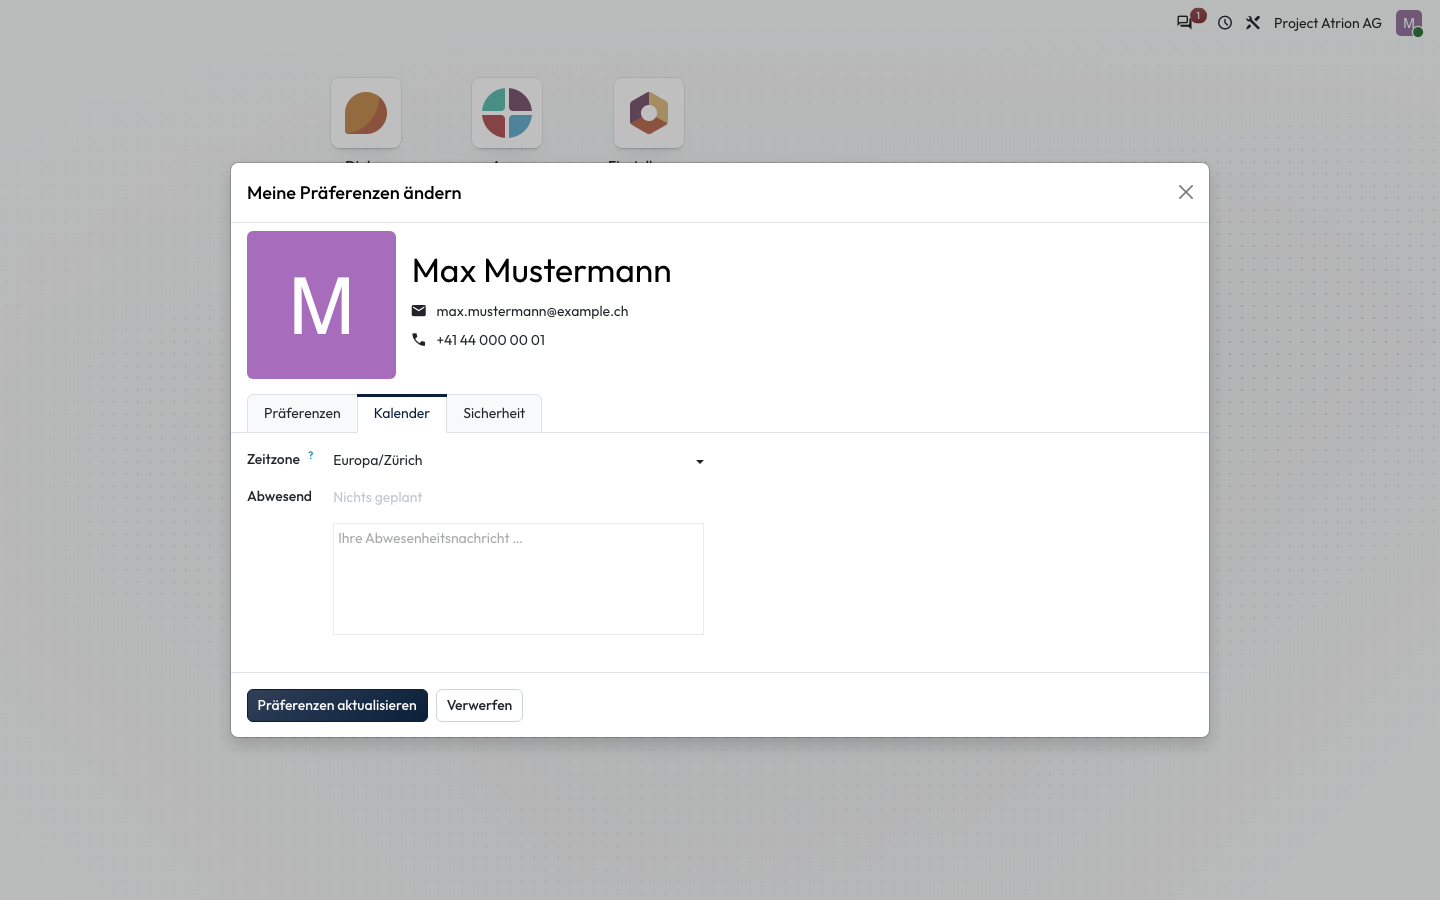Open the Discuss app icon with orange bubble
This screenshot has height=900, width=1440.
tap(366, 113)
